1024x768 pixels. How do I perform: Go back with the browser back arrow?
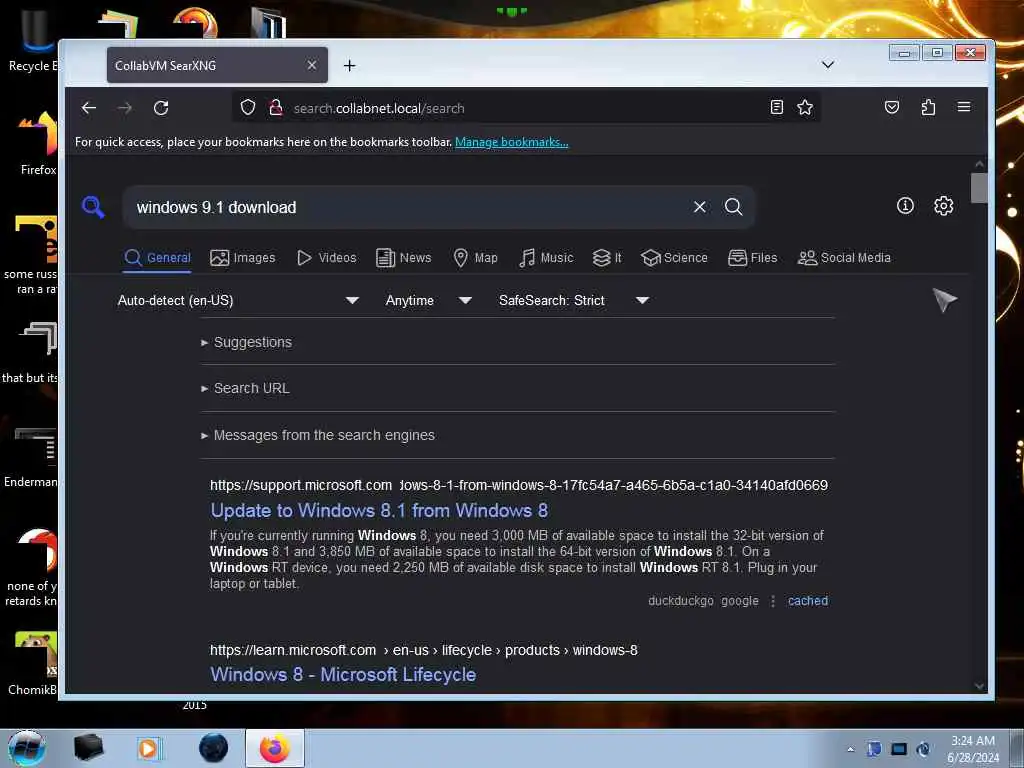click(89, 108)
